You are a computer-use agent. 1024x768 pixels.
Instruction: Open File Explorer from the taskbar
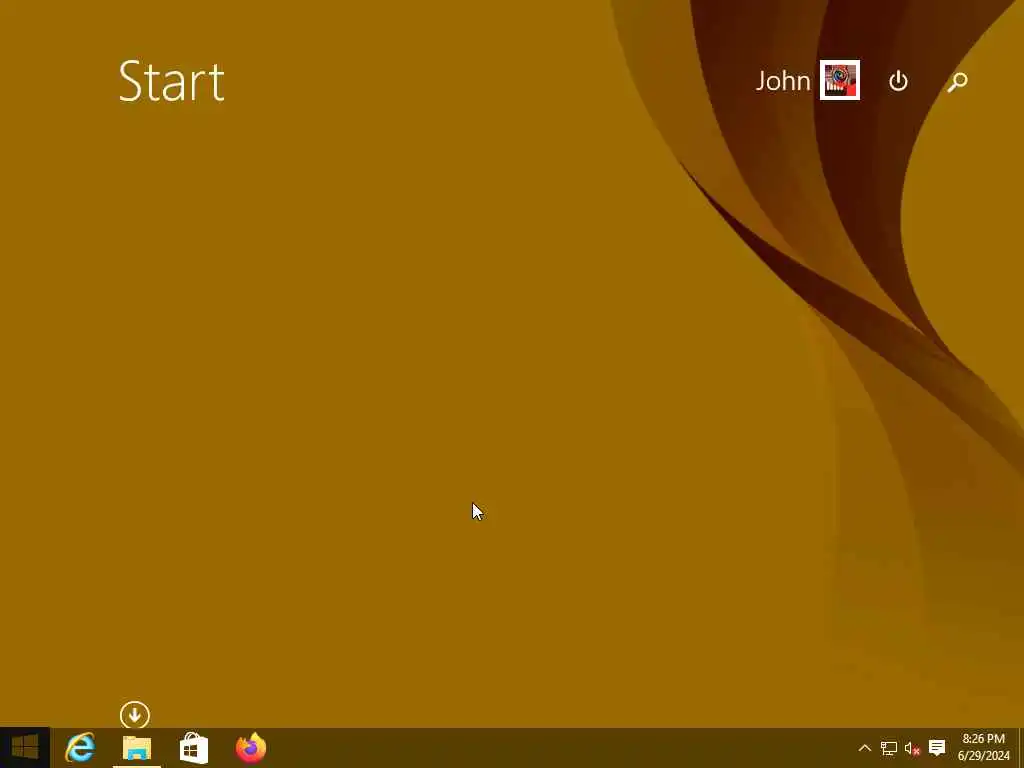point(136,747)
